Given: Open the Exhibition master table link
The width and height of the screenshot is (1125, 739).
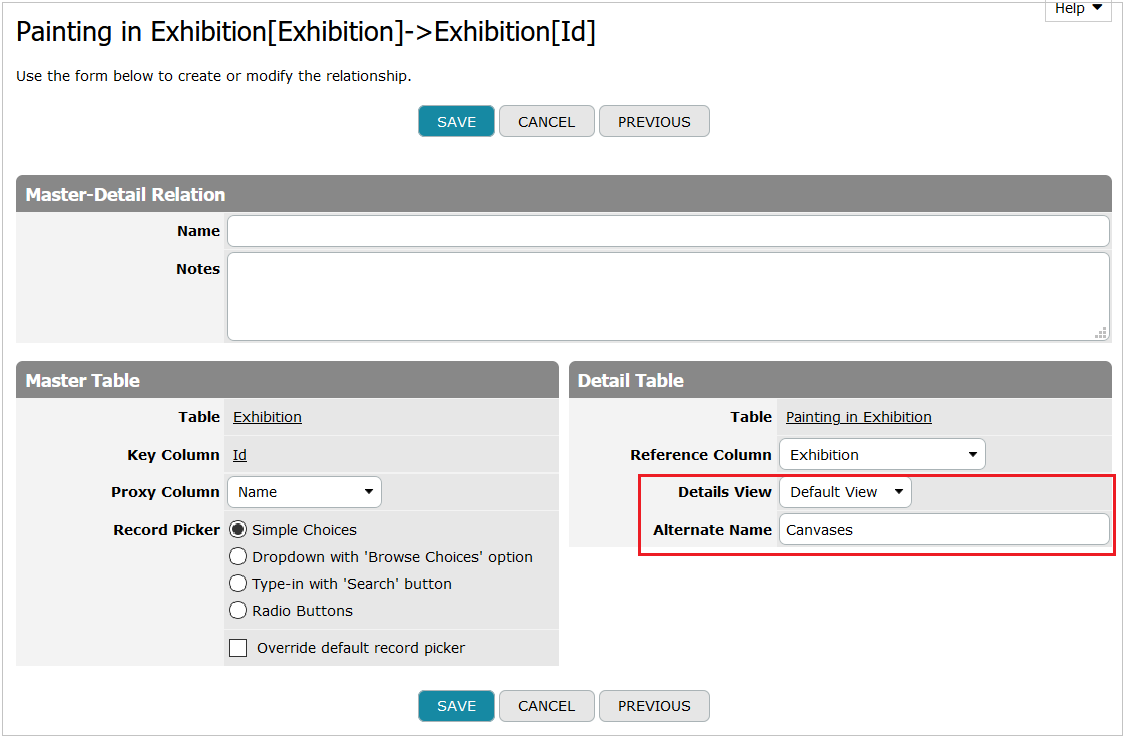Looking at the screenshot, I should click(267, 417).
